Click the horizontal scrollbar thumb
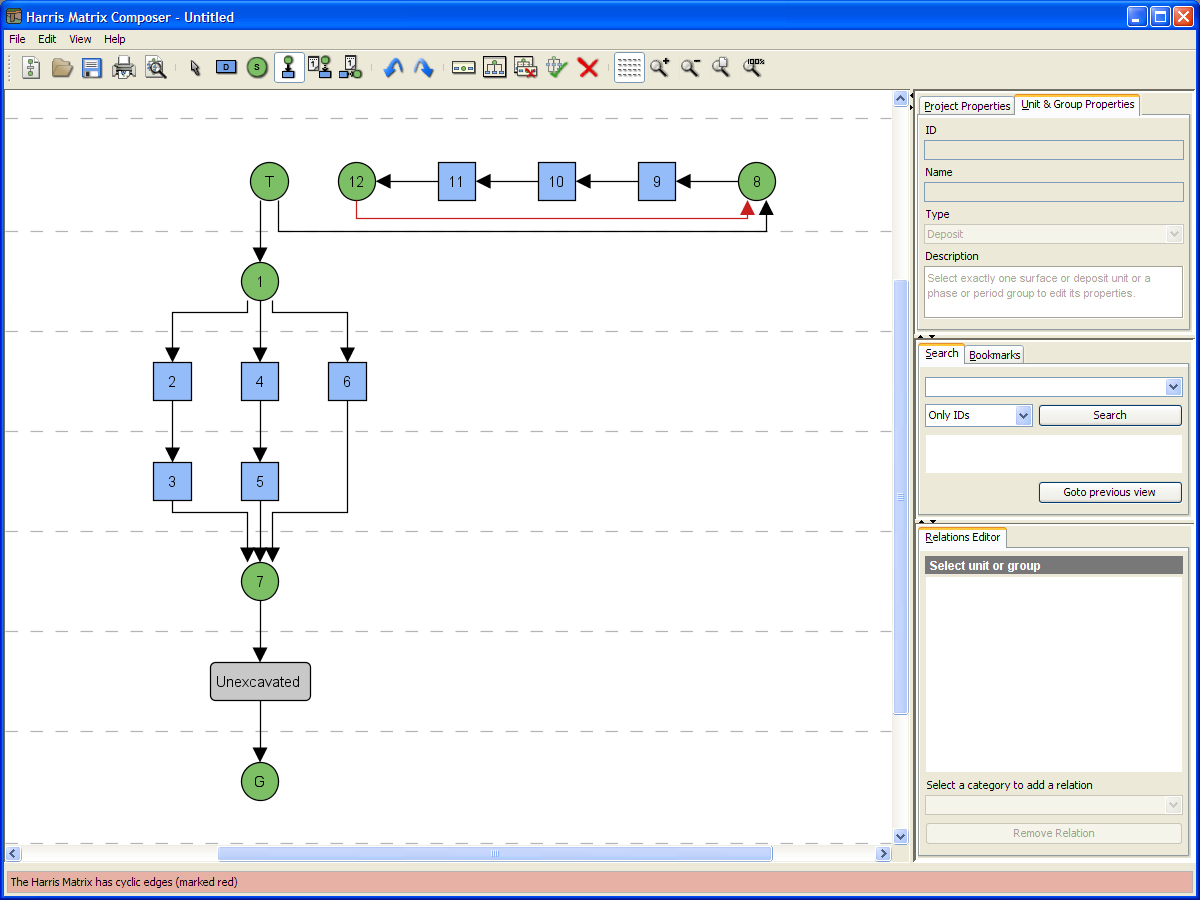This screenshot has height=900, width=1200. coord(495,854)
